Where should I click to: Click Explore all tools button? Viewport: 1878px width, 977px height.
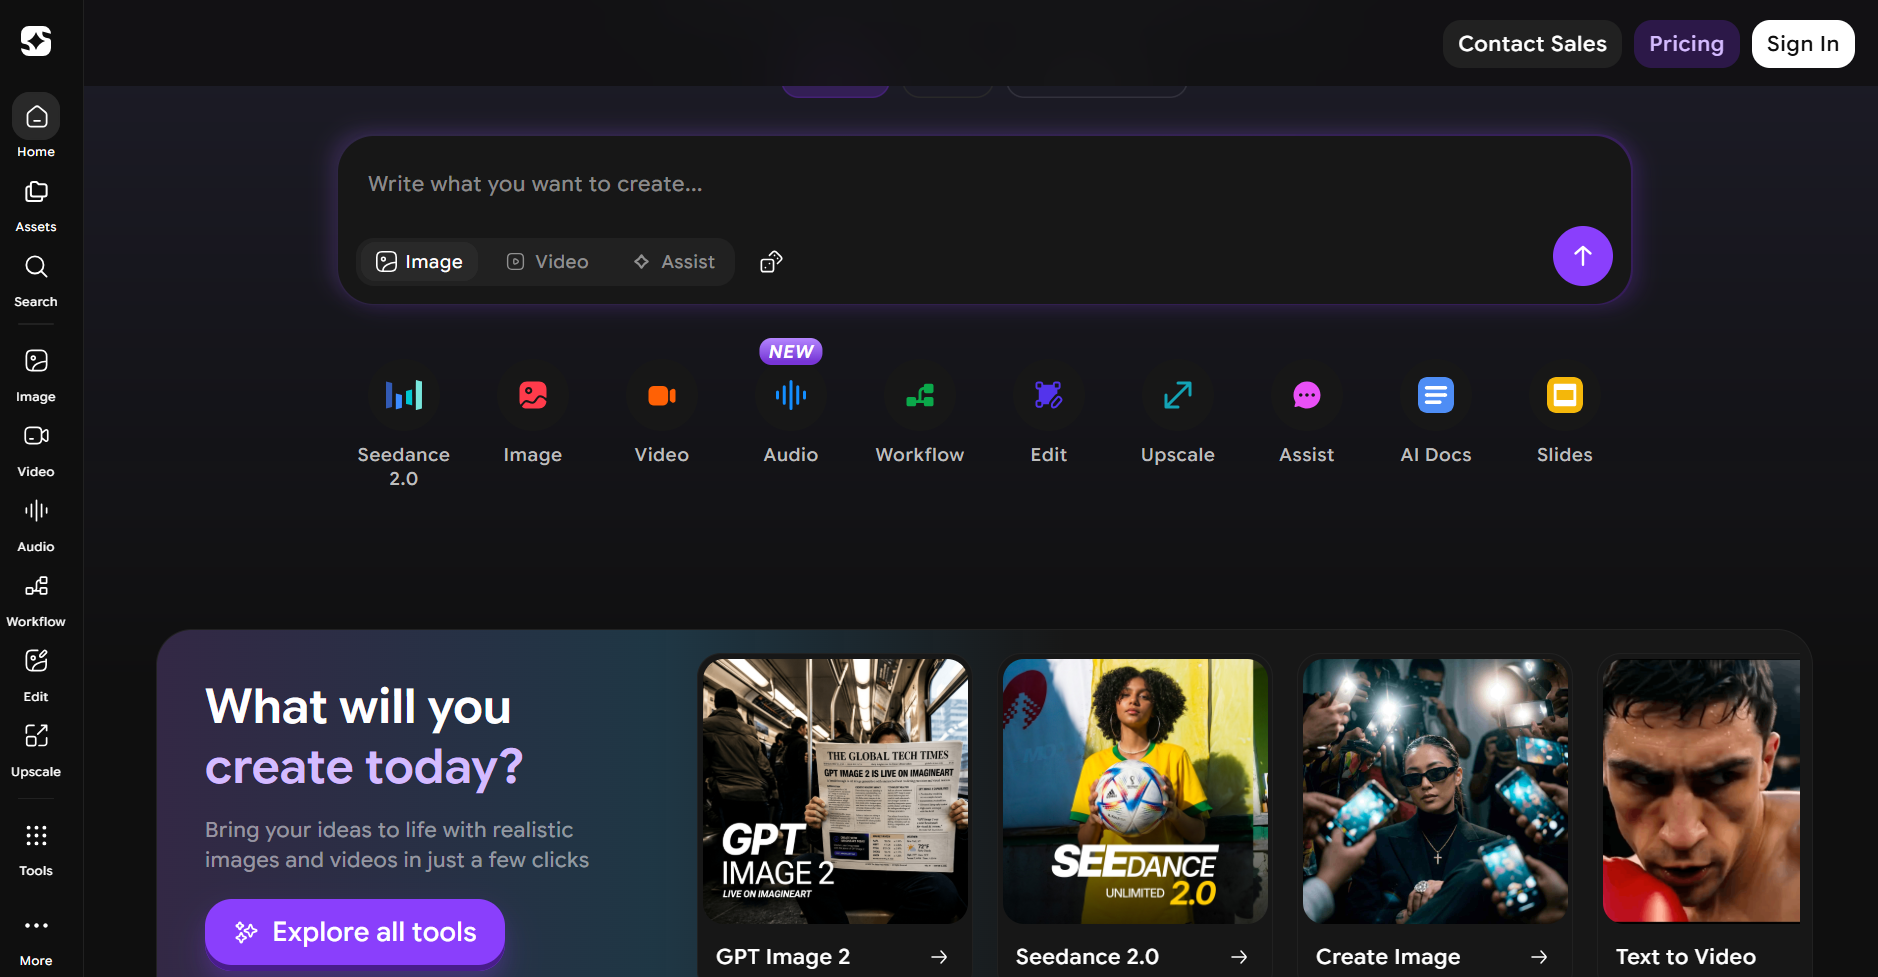(355, 932)
